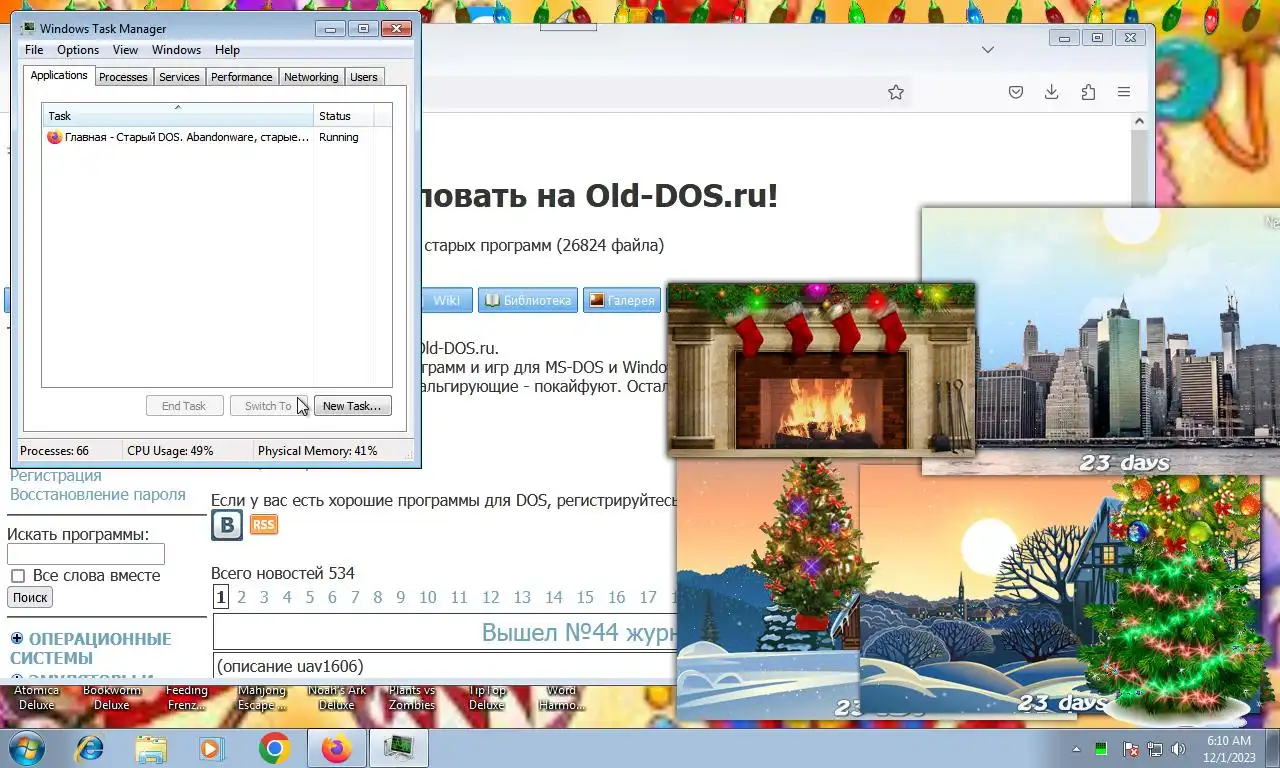Click the green CPU meter tray icon
This screenshot has height=768, width=1280.
click(1101, 748)
